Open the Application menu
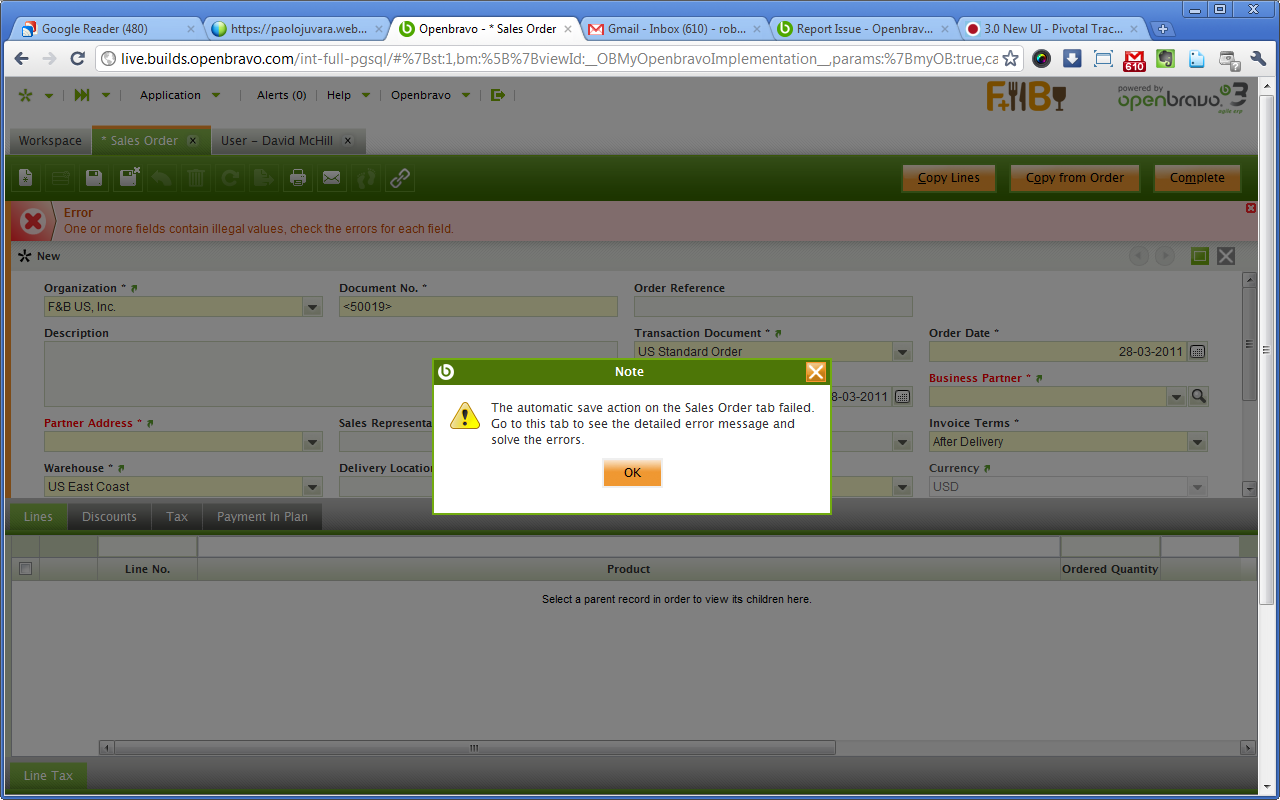1280x800 pixels. pos(180,95)
